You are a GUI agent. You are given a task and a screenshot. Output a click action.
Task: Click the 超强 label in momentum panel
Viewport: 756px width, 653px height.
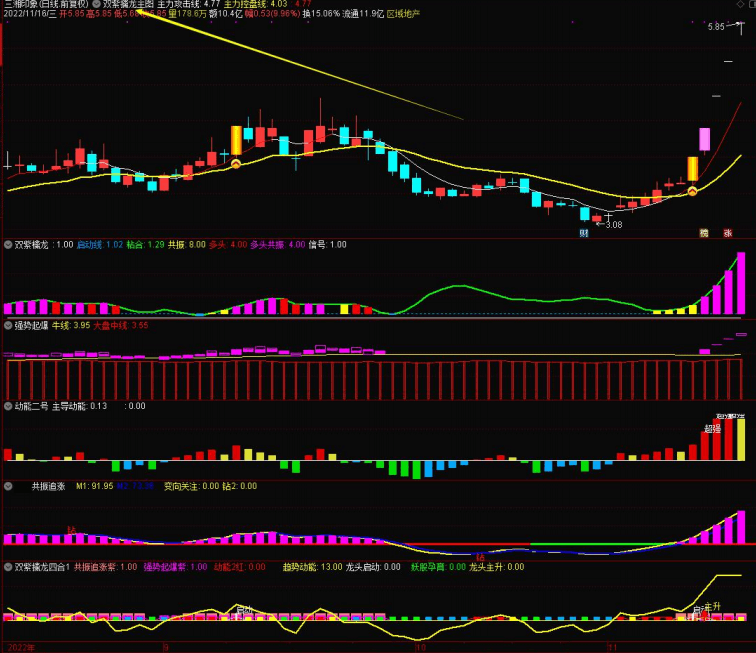point(712,428)
